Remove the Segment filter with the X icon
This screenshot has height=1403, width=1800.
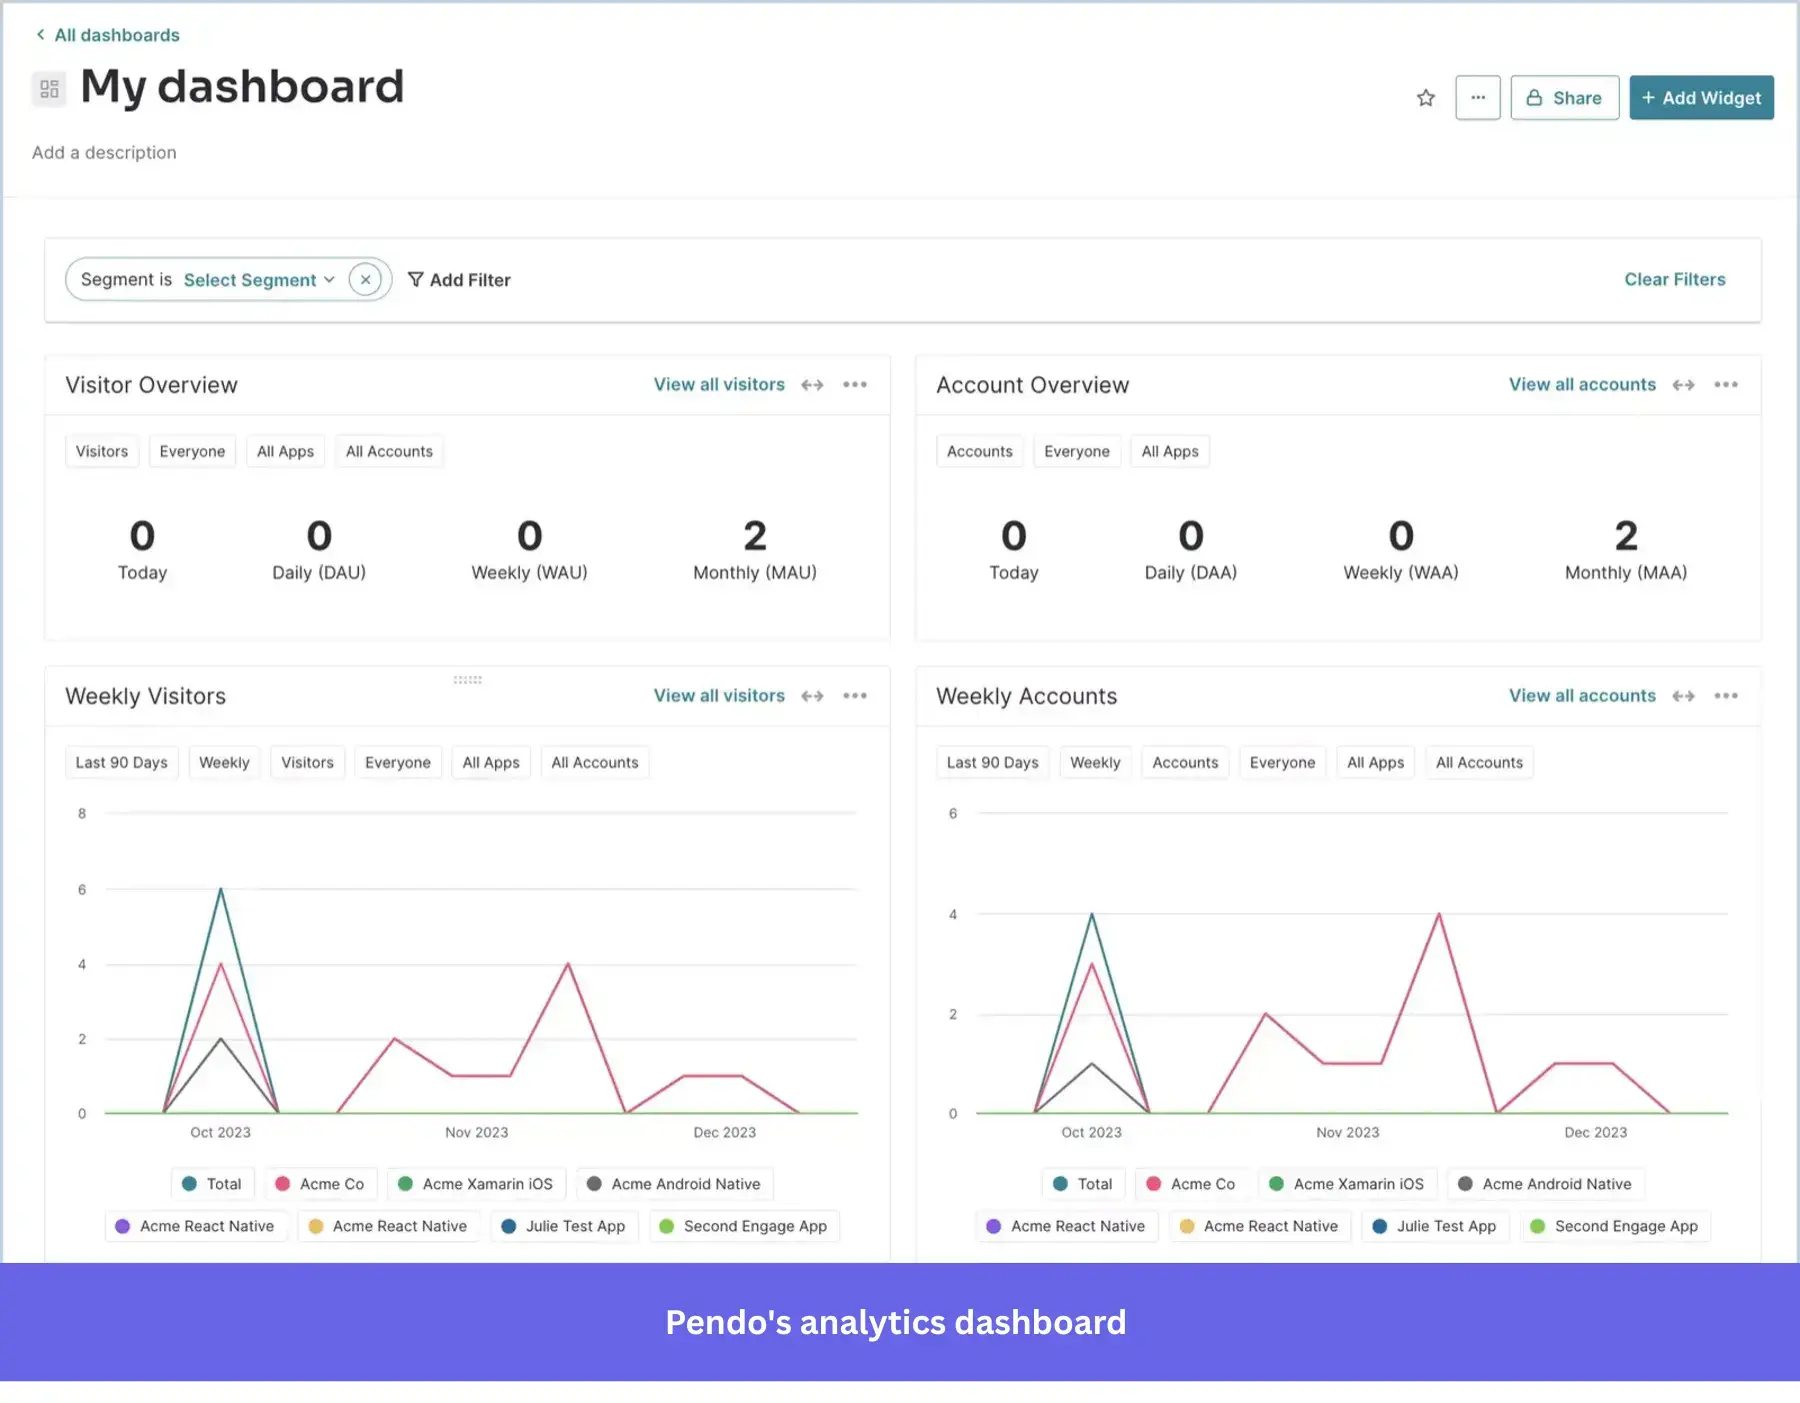(366, 280)
